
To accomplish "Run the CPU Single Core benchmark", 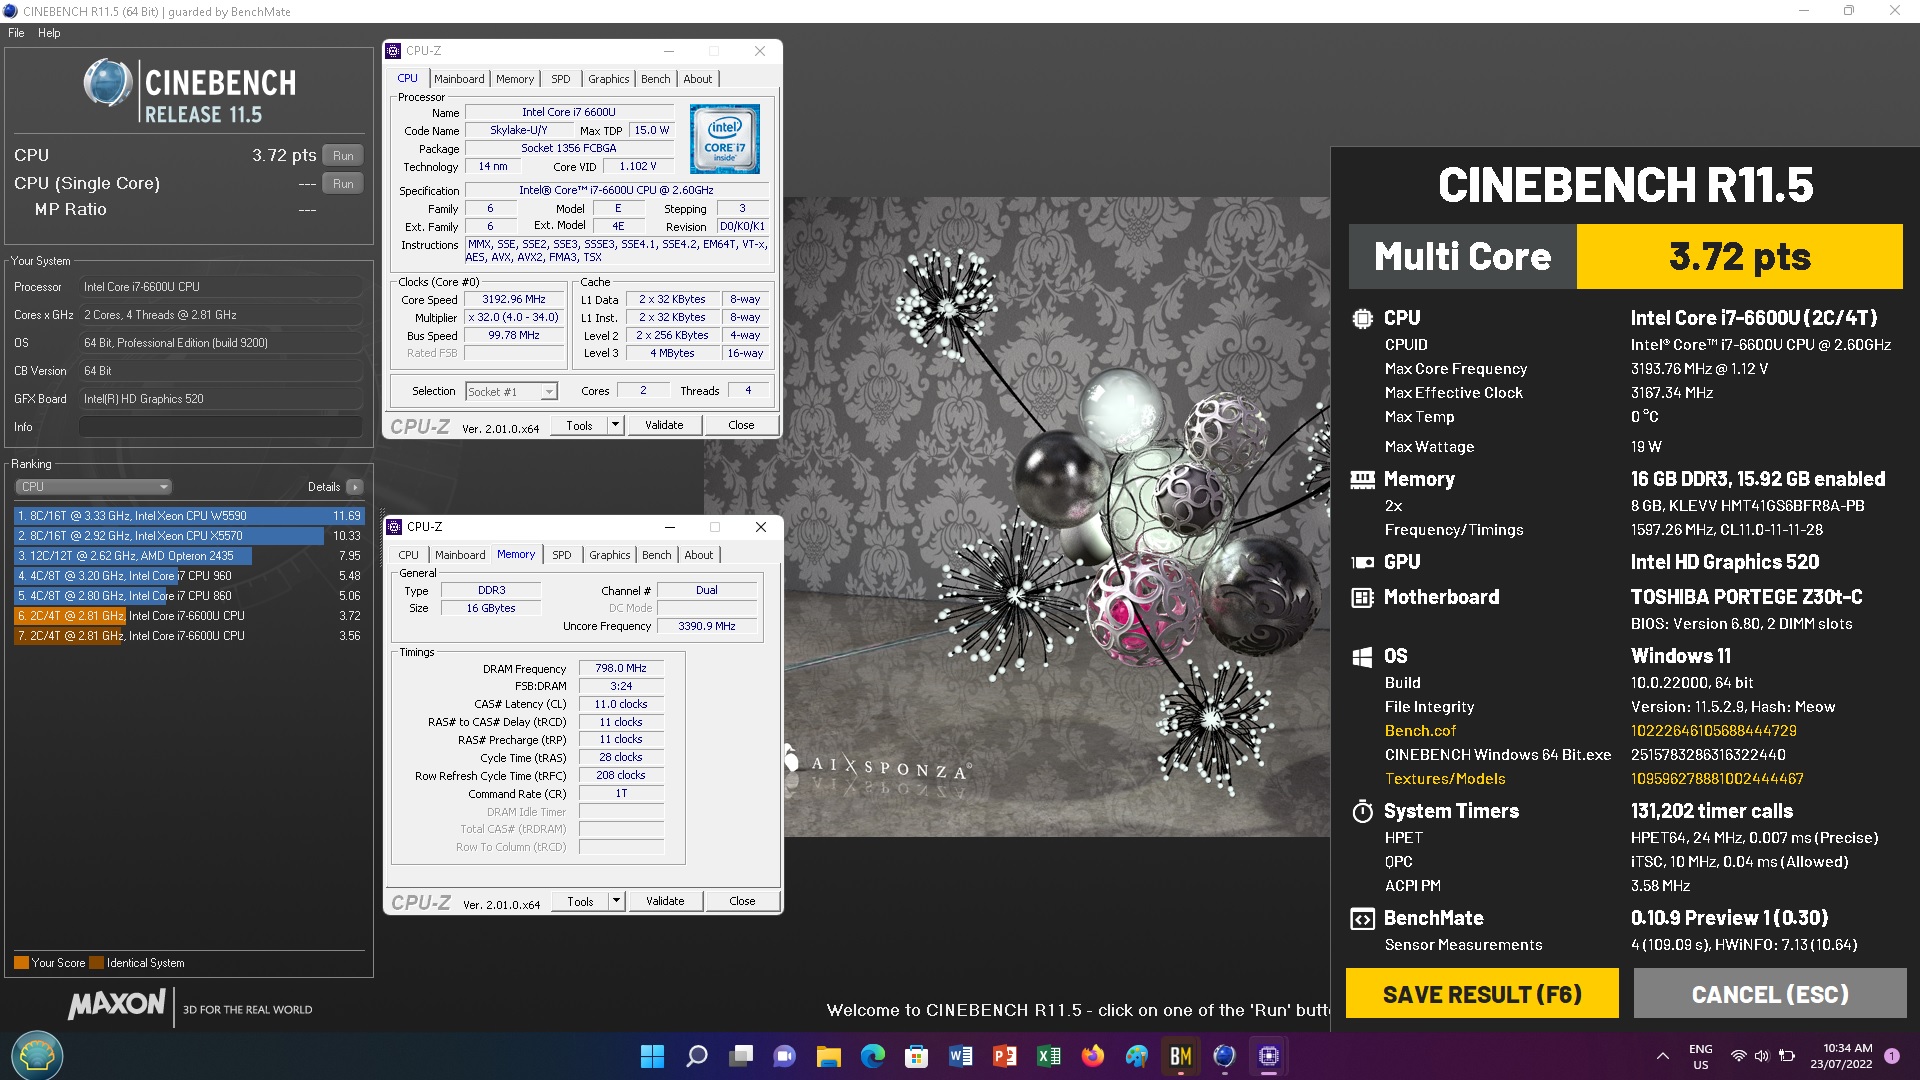I will click(343, 184).
